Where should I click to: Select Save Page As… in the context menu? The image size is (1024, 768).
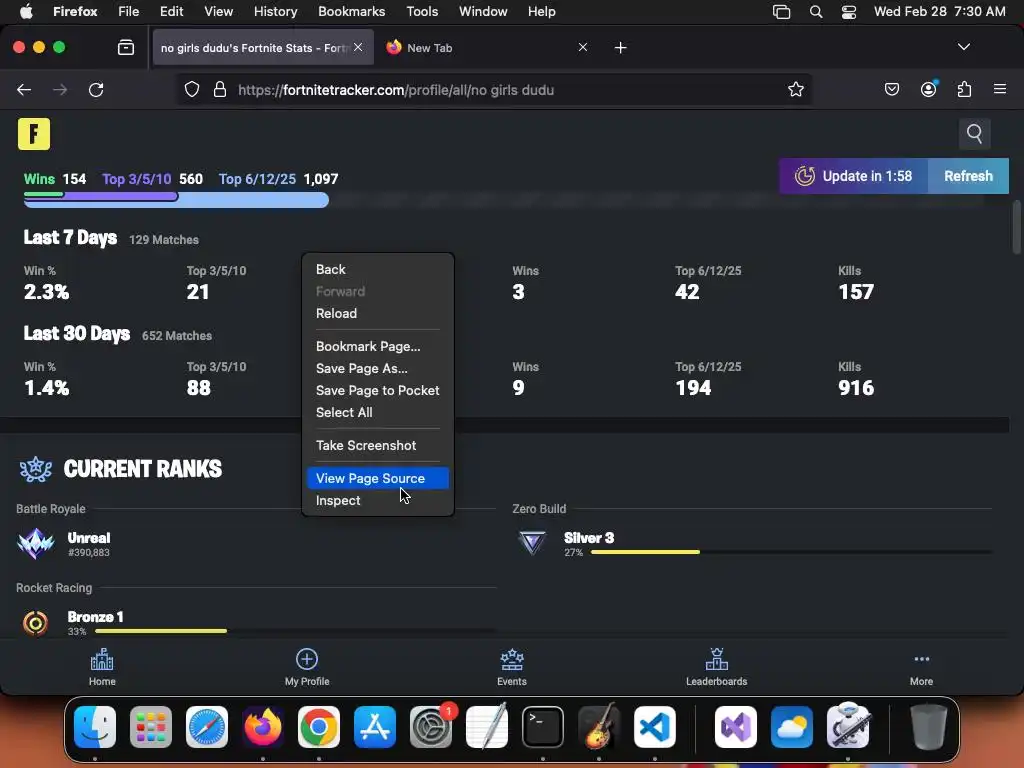(x=377, y=368)
